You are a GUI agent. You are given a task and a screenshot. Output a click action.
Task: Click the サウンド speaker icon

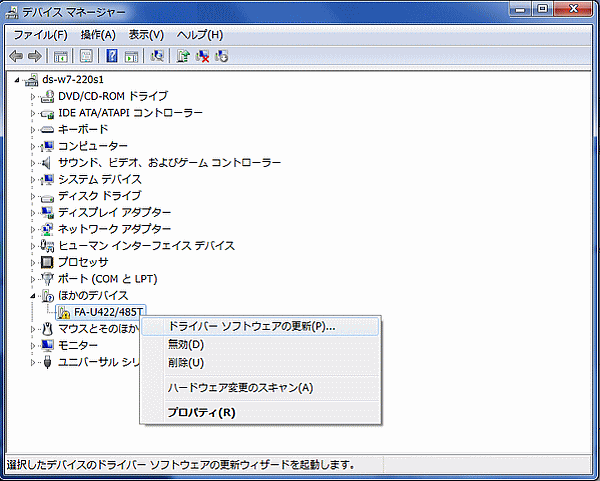click(47, 163)
